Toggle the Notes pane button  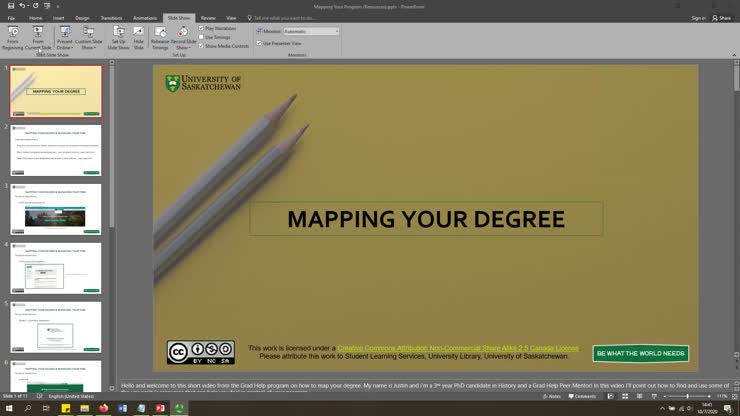[552, 396]
